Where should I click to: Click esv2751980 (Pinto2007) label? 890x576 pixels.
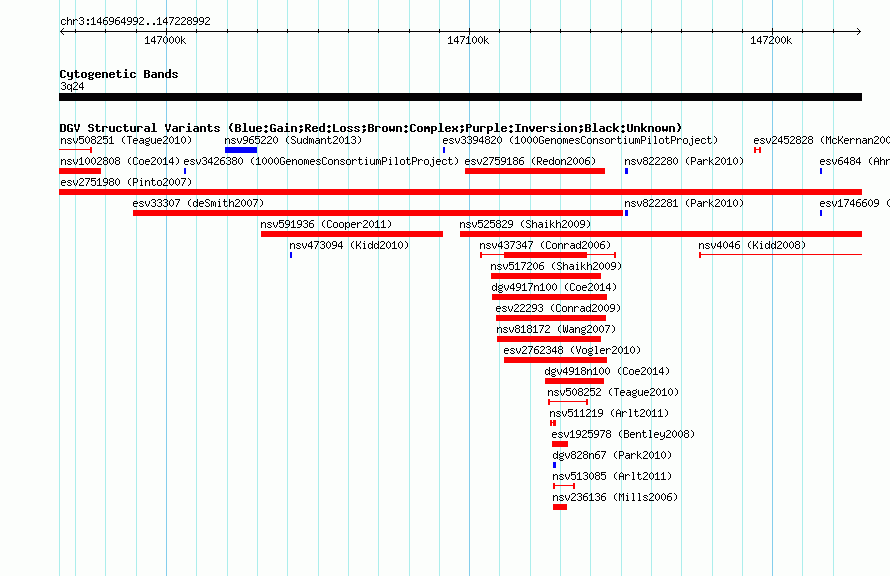click(x=126, y=182)
